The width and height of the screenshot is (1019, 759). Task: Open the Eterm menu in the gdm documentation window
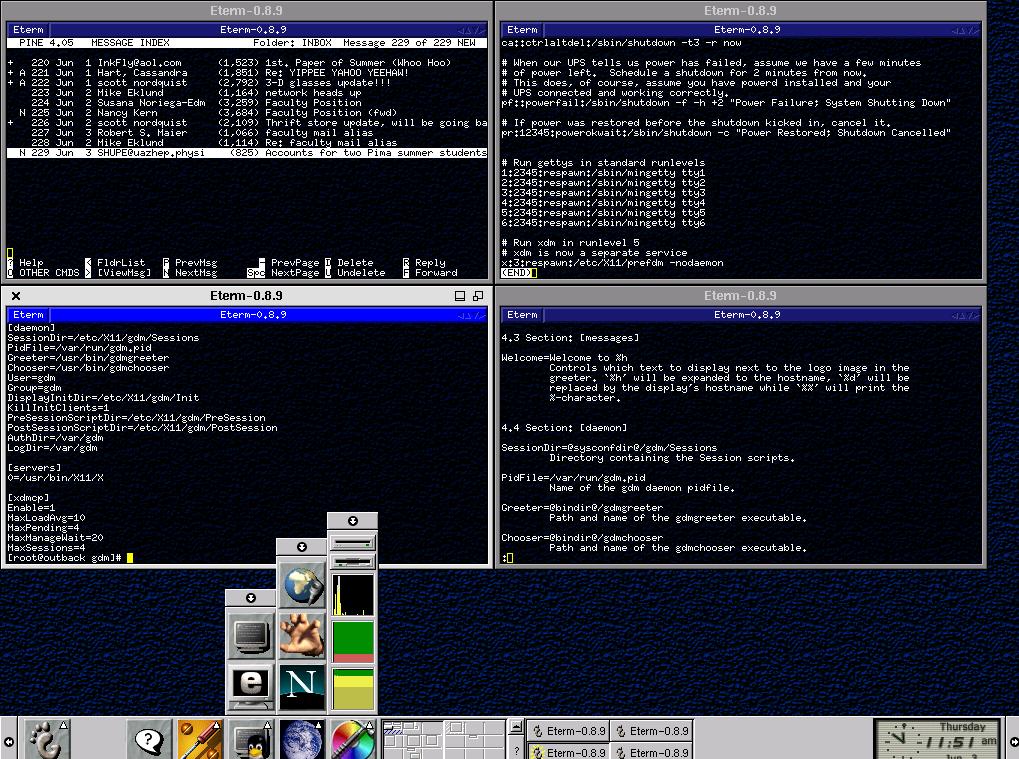pos(522,315)
